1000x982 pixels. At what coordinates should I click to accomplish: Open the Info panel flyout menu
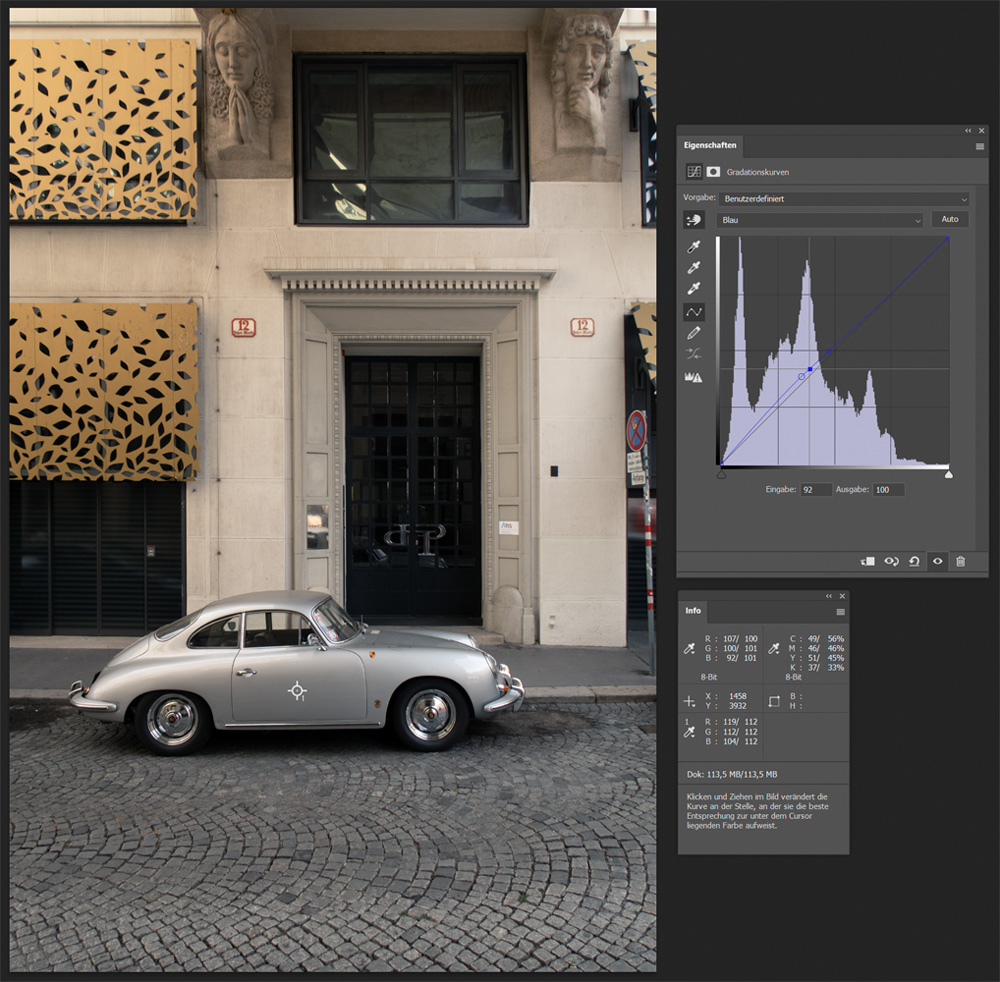coord(841,612)
